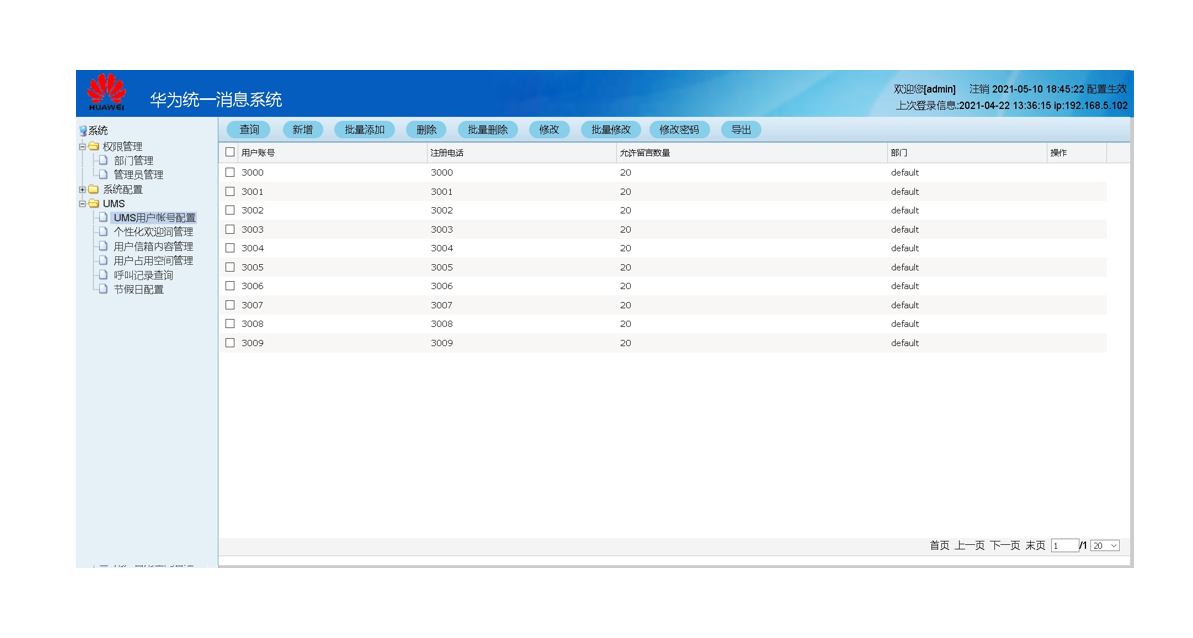This screenshot has height=638, width=1193.
Task: Click the page number input field
Action: coord(1064,546)
